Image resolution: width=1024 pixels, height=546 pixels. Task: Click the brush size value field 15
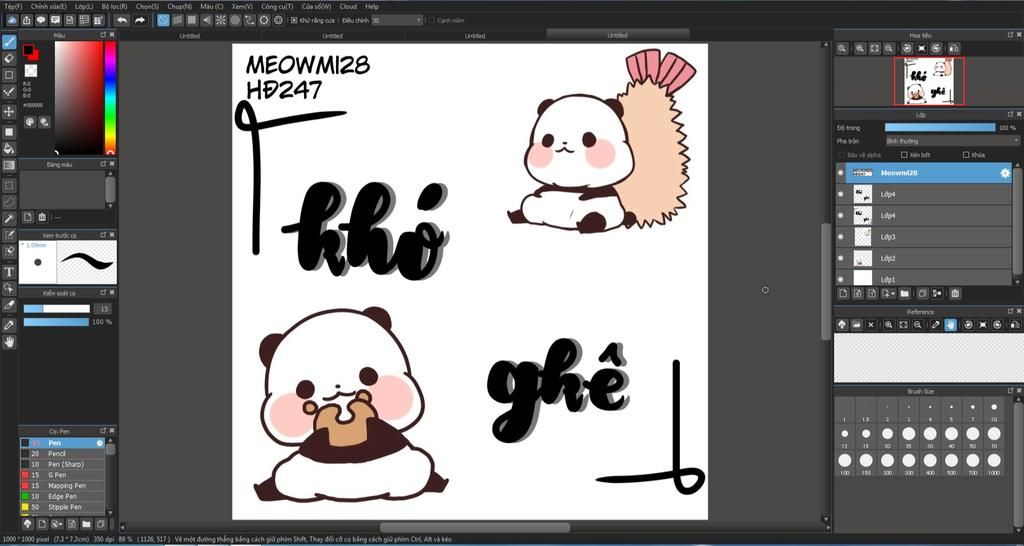pyautogui.click(x=103, y=309)
